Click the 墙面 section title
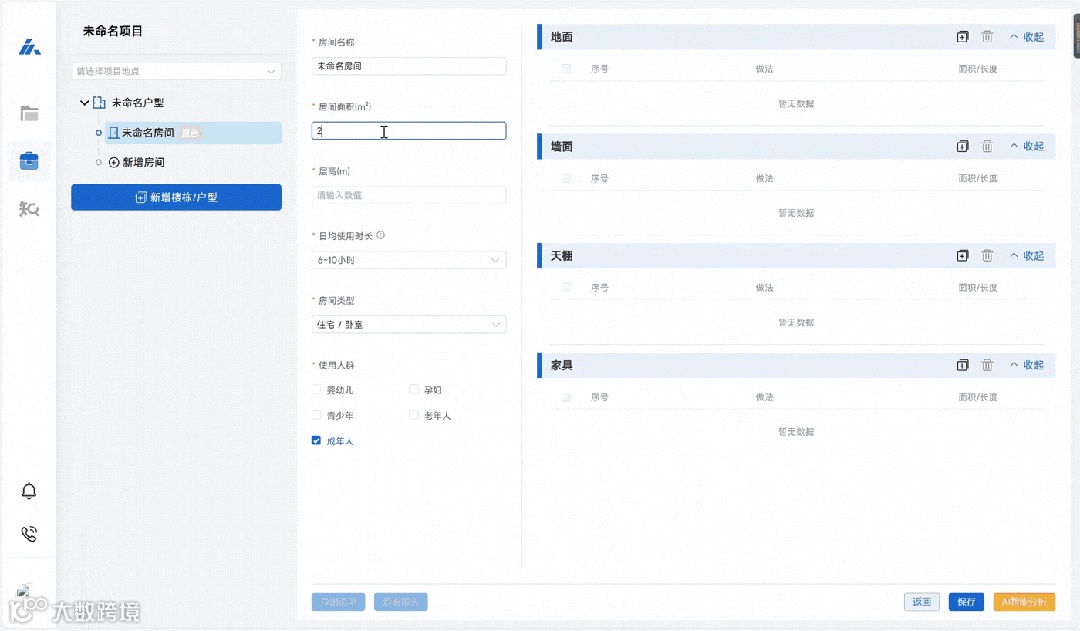The width and height of the screenshot is (1080, 631). click(561, 146)
